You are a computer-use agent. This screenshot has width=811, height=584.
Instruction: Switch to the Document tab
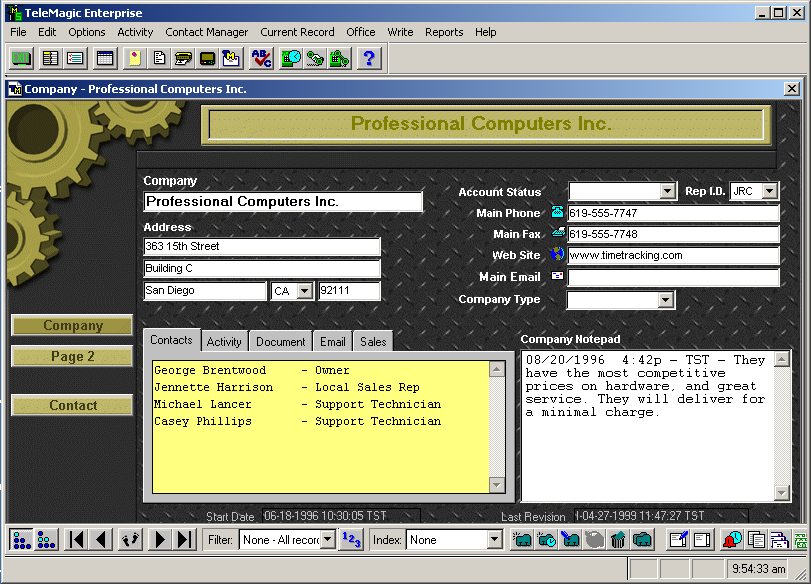coord(281,341)
